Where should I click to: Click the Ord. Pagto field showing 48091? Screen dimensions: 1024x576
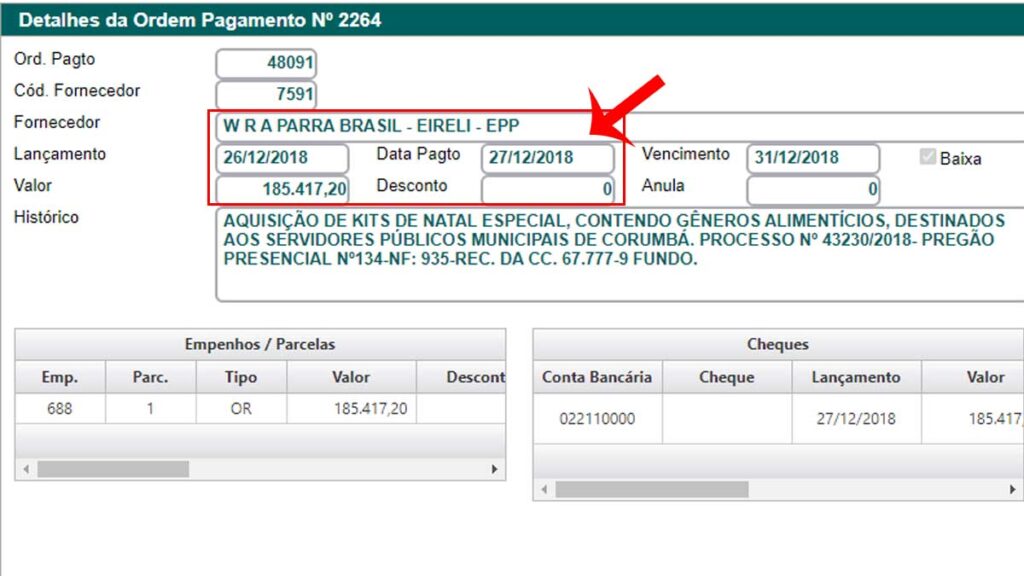coord(266,64)
